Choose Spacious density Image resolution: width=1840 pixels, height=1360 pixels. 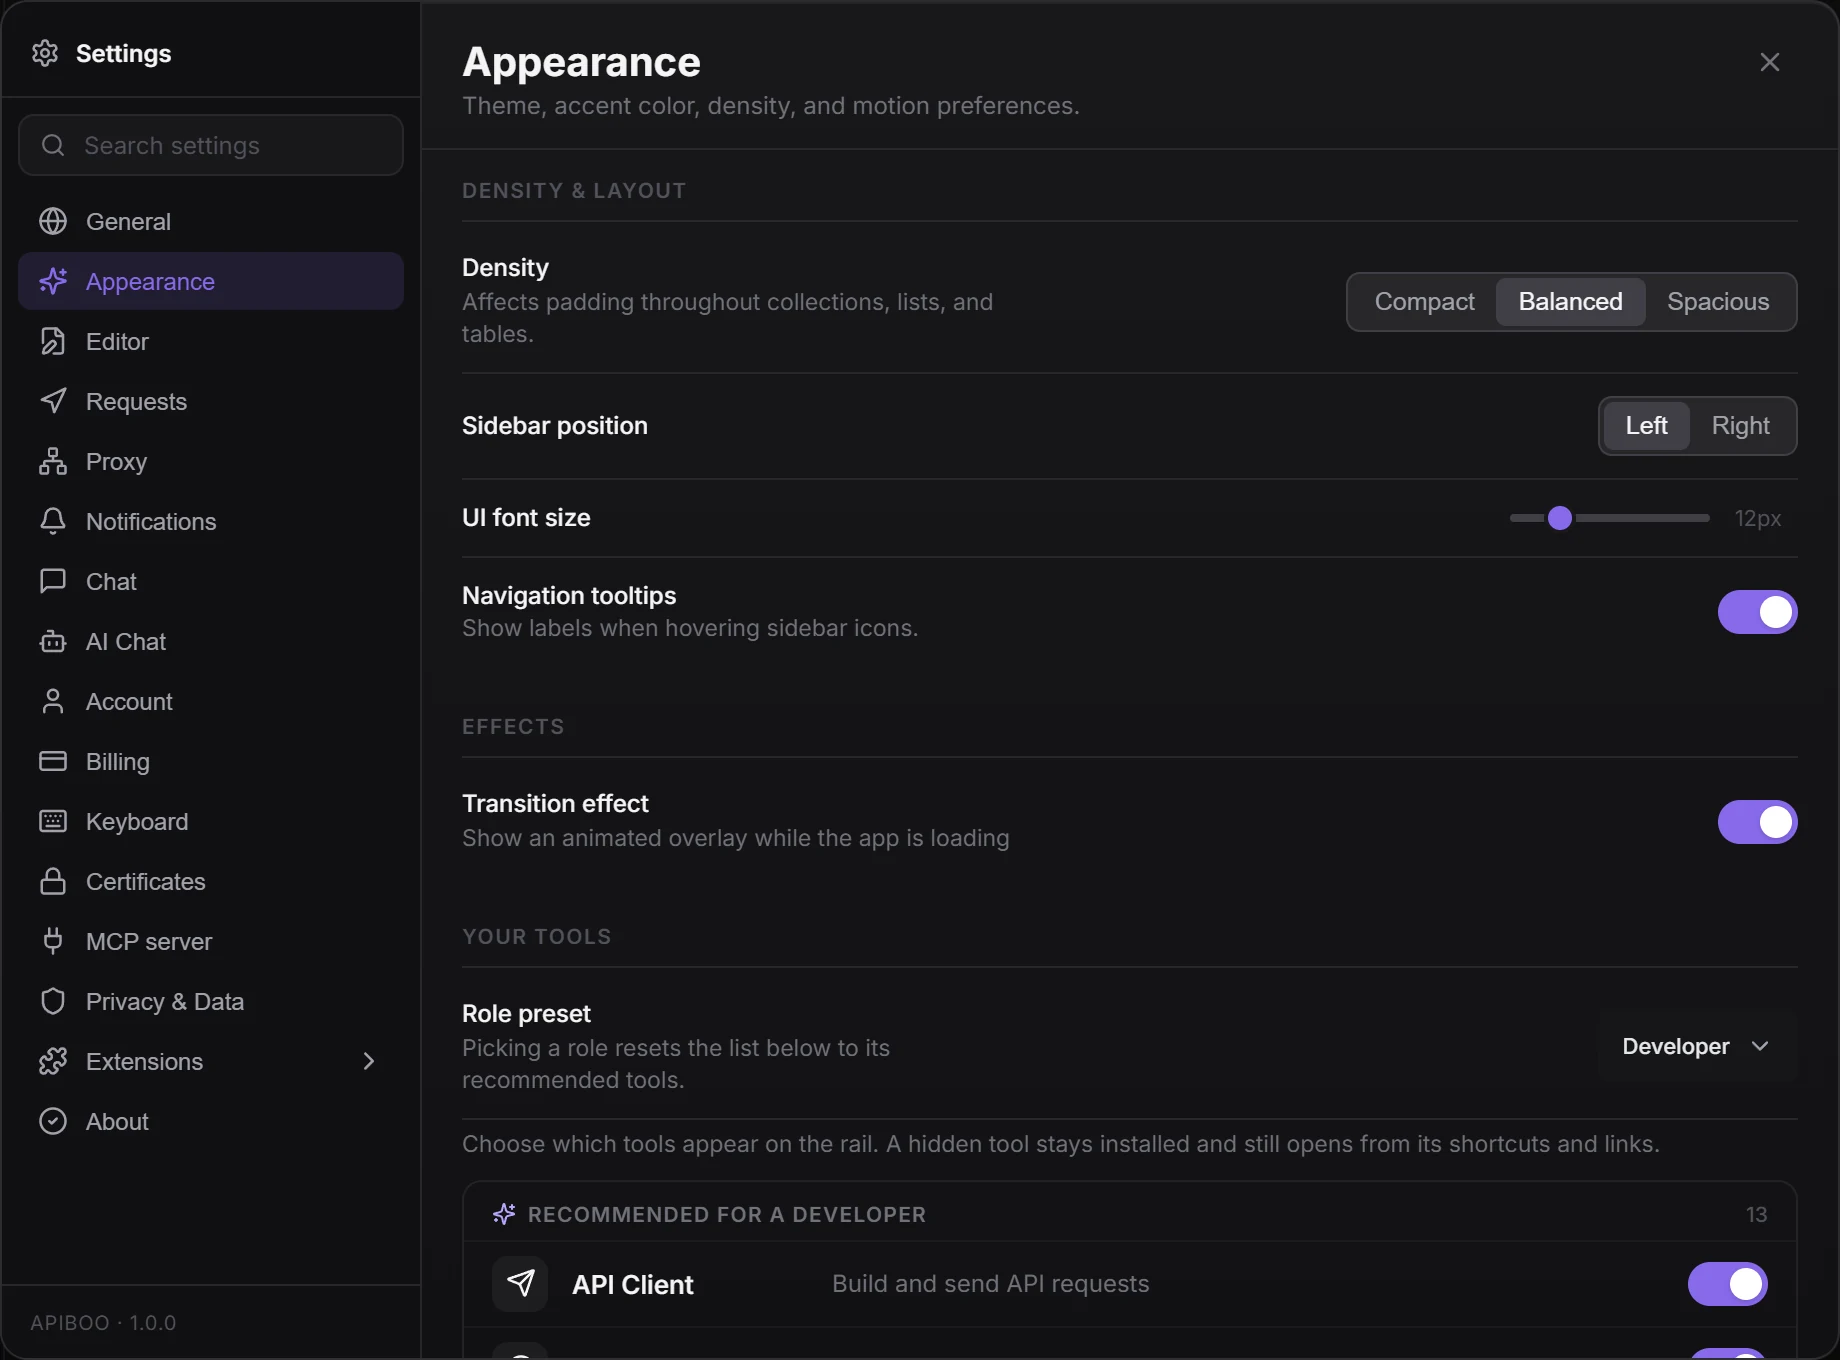tap(1718, 302)
